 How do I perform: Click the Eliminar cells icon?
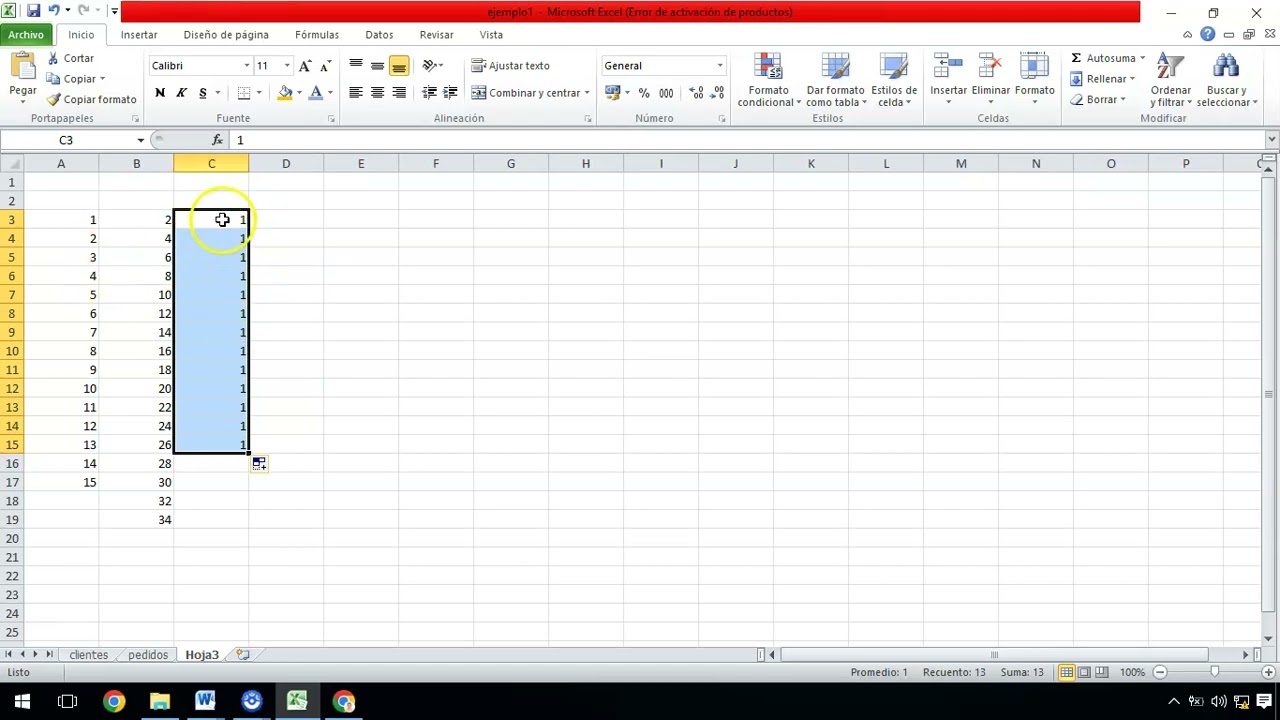coord(991,67)
